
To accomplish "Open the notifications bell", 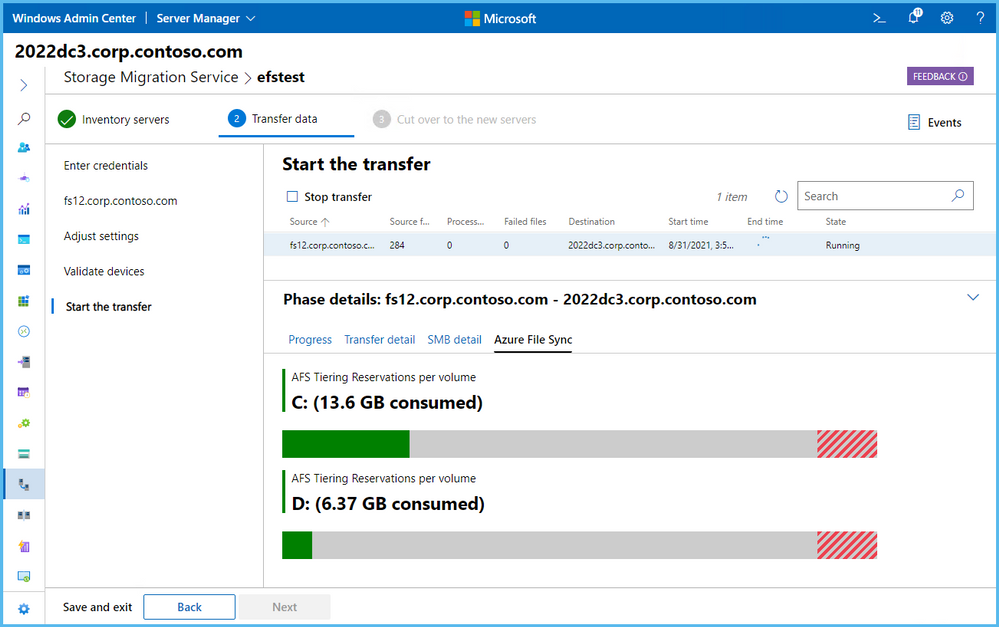I will 913,18.
